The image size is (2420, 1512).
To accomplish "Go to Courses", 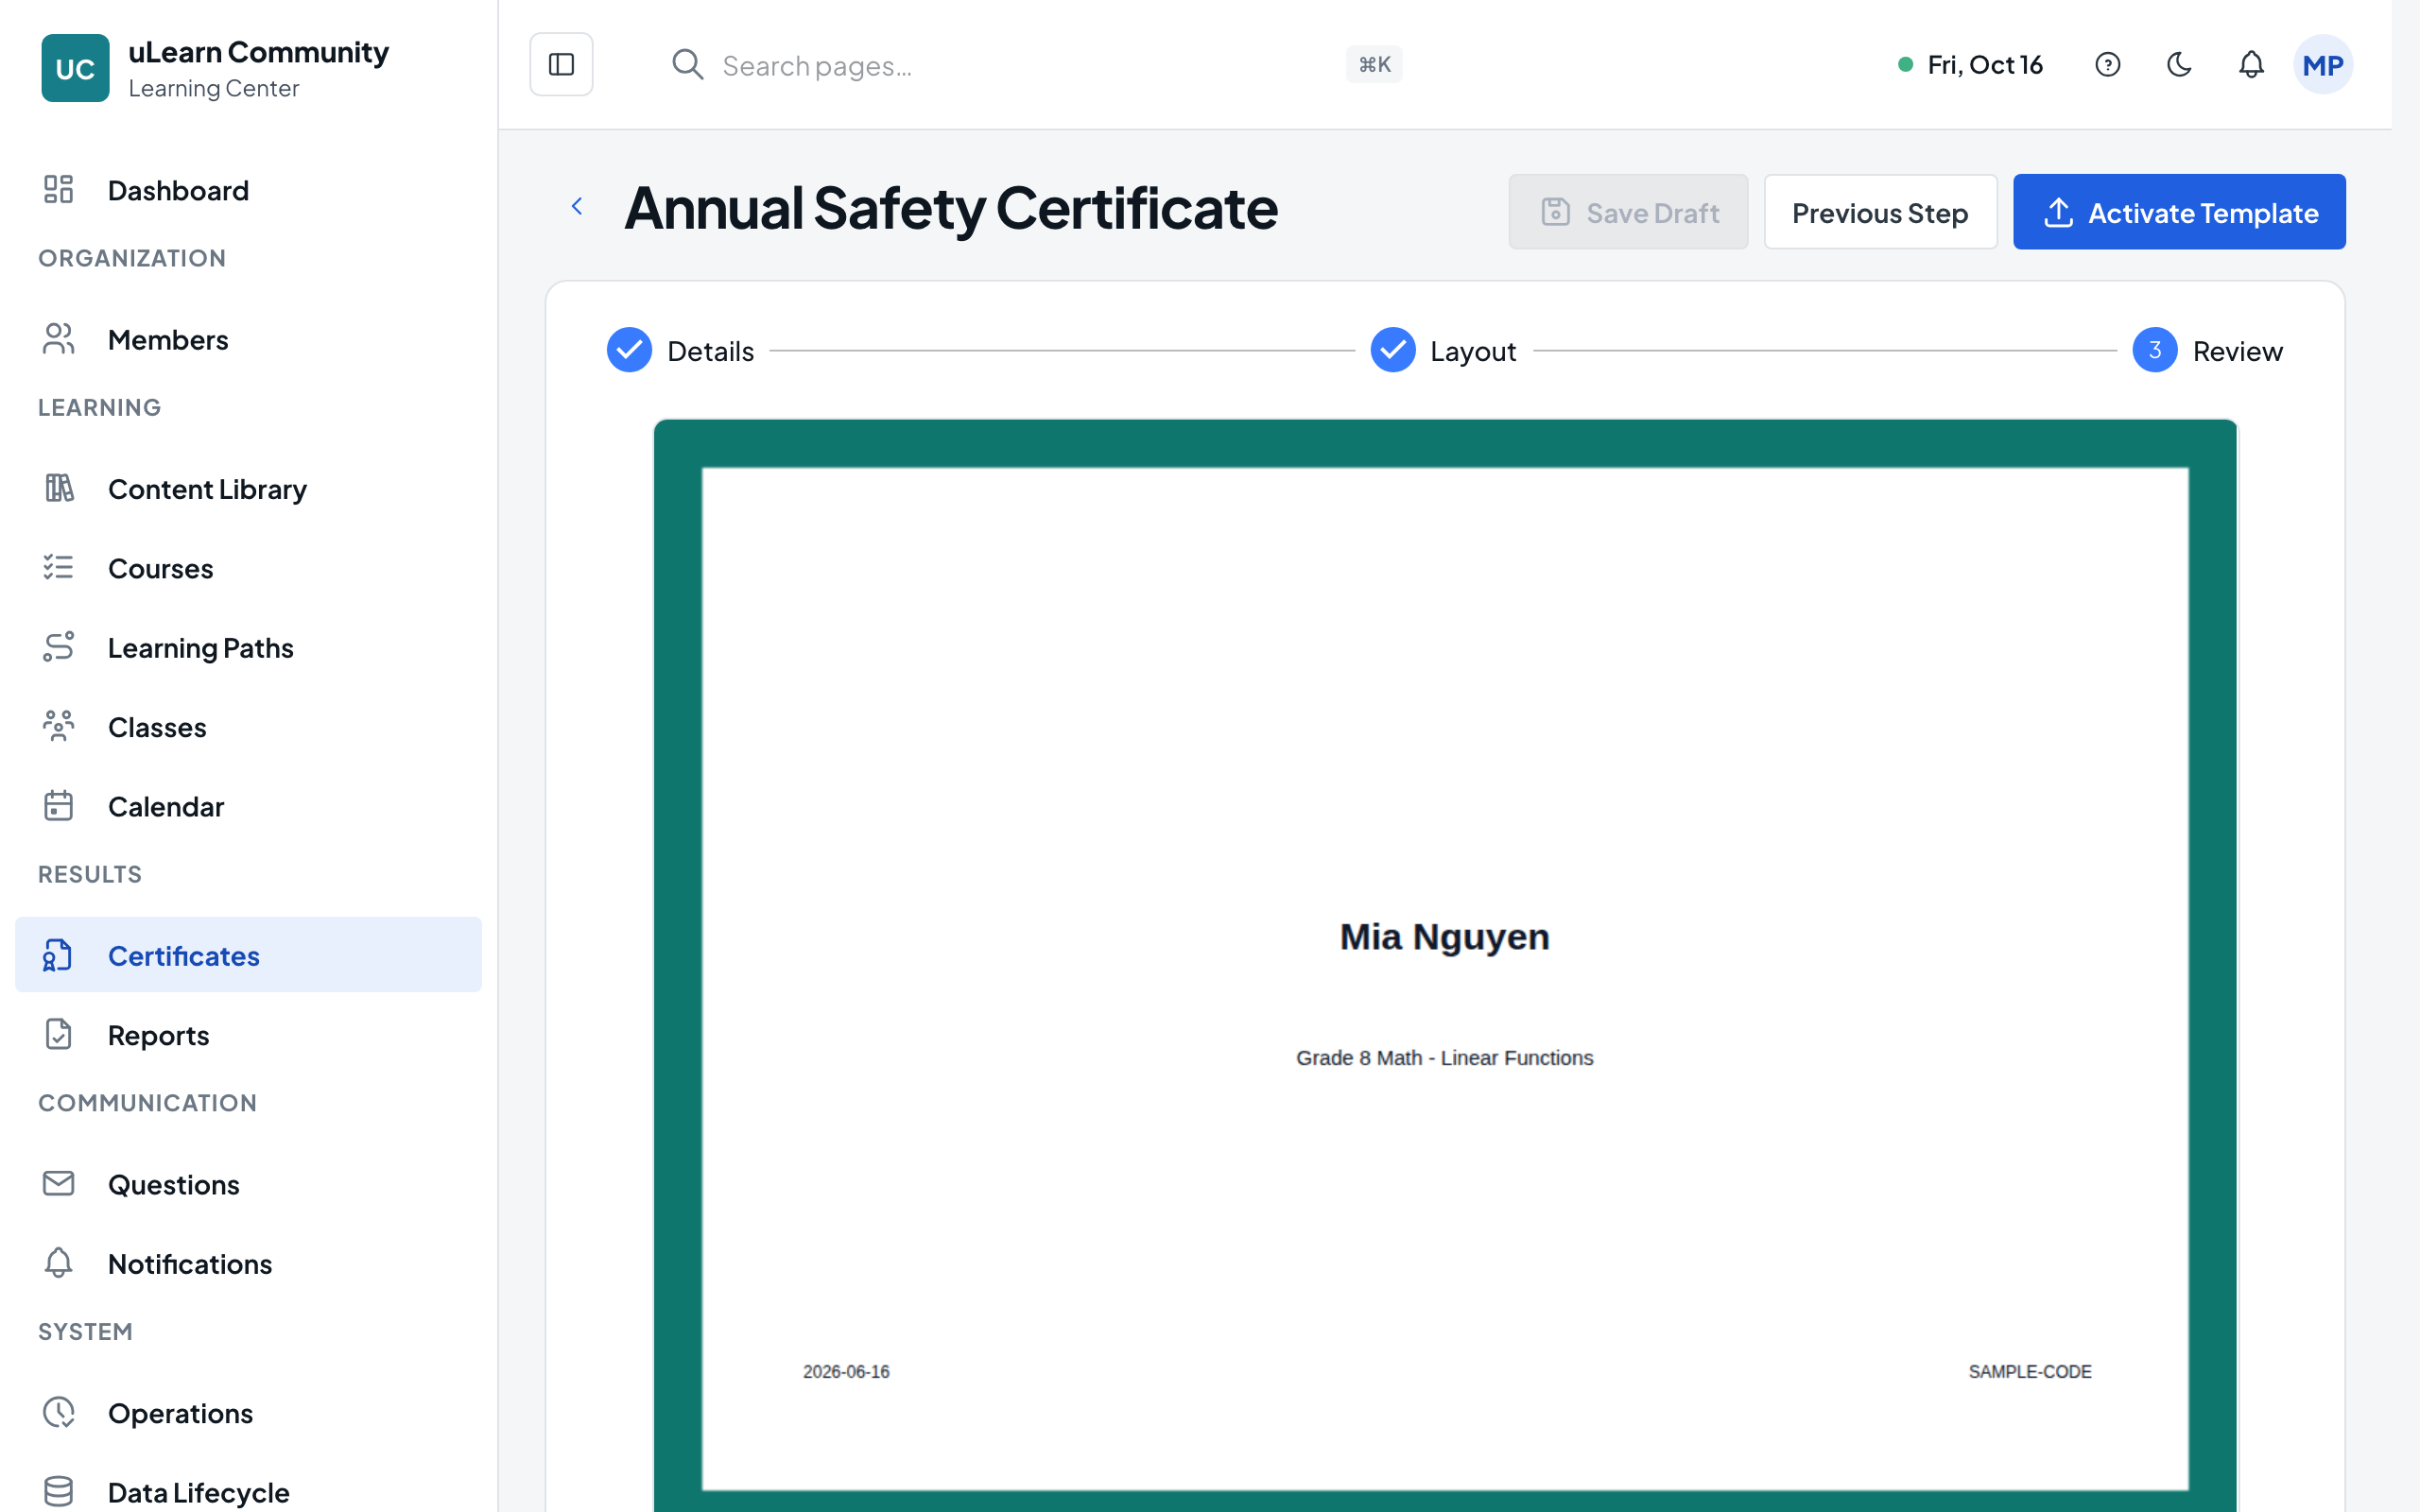I will click(x=248, y=568).
